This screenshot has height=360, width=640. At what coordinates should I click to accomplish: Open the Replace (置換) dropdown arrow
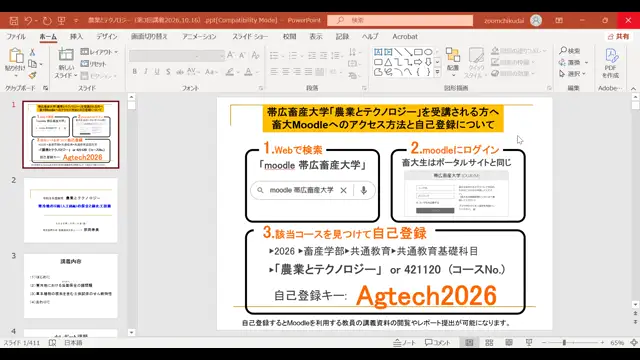[x=587, y=62]
